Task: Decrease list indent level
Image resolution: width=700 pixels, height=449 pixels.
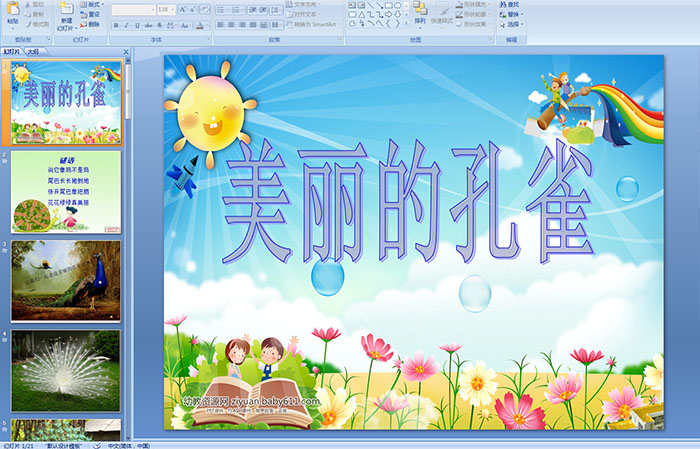Action: 253,9
